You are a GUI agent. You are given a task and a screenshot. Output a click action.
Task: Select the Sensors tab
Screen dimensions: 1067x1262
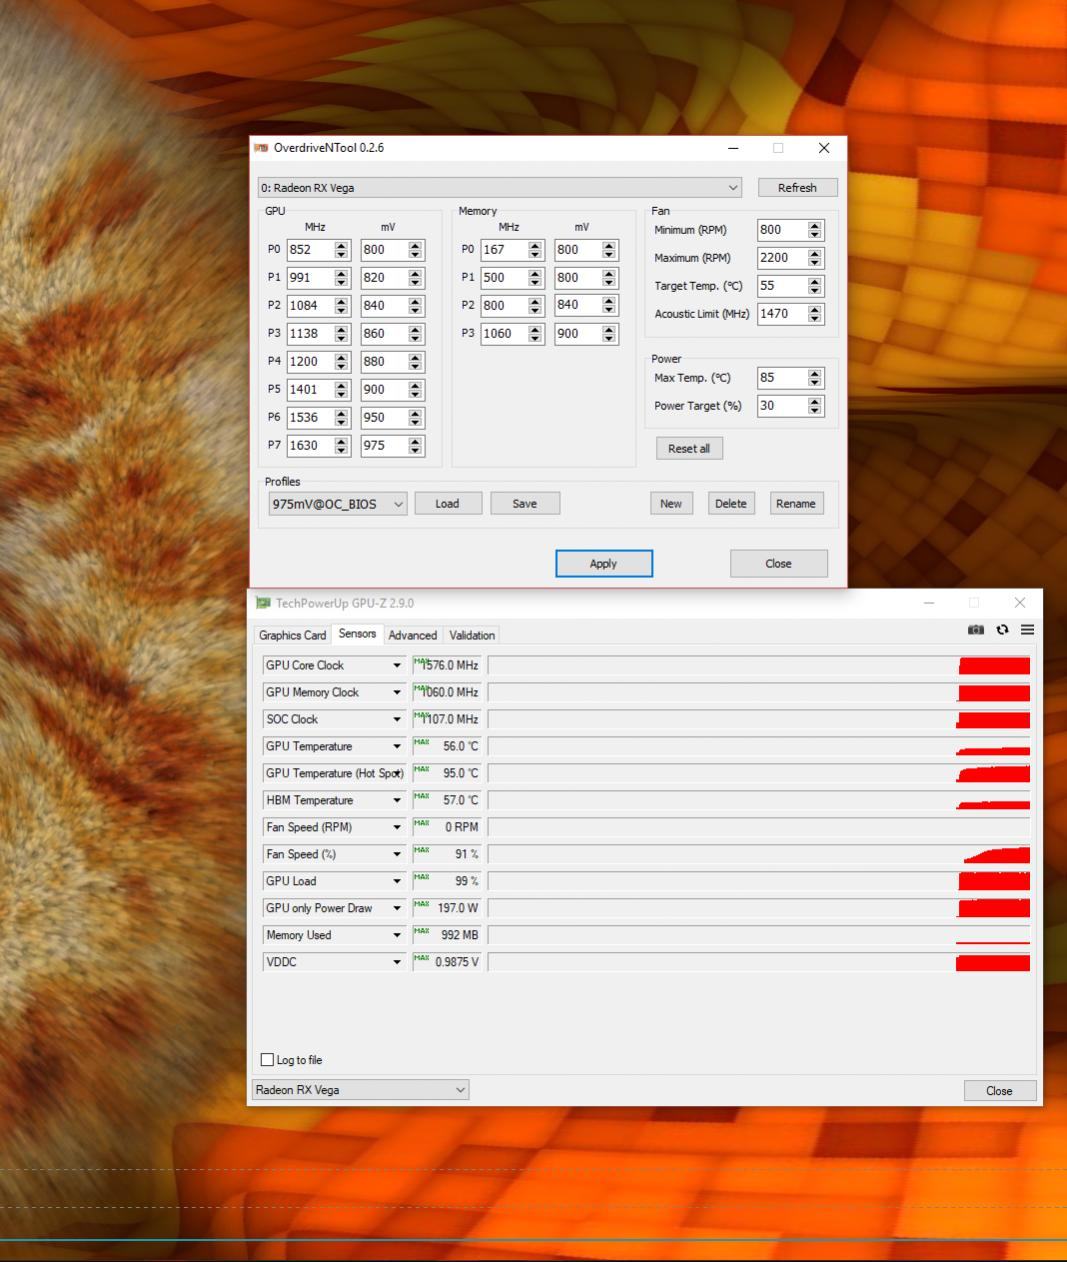click(x=357, y=634)
